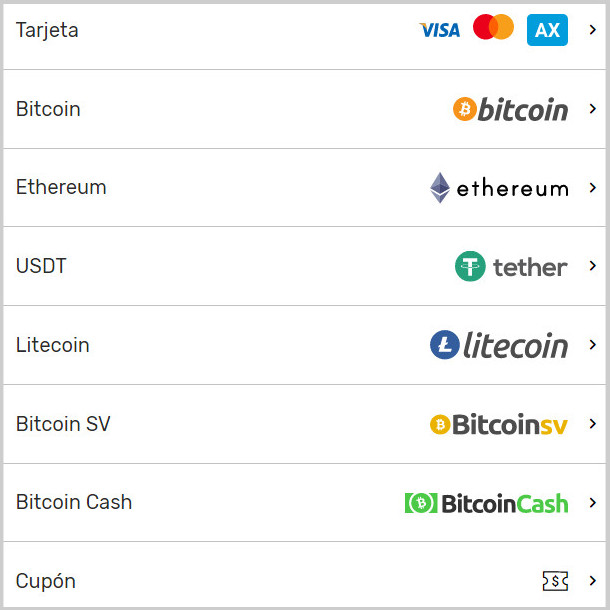
Task: Click the Visa card logo
Action: pos(439,30)
